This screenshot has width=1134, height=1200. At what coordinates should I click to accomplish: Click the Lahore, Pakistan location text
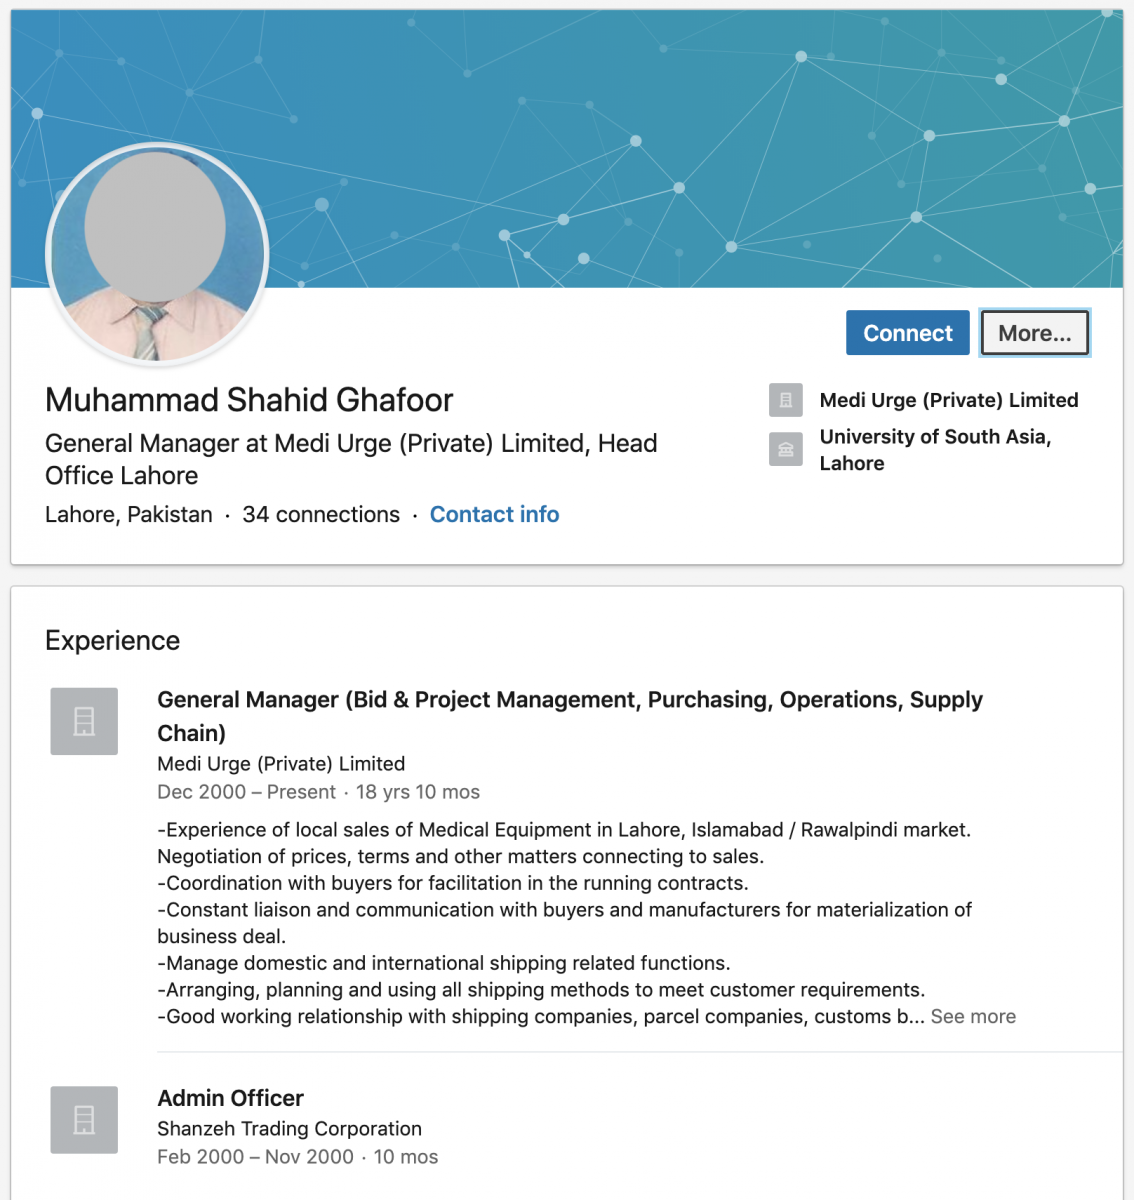coord(129,514)
